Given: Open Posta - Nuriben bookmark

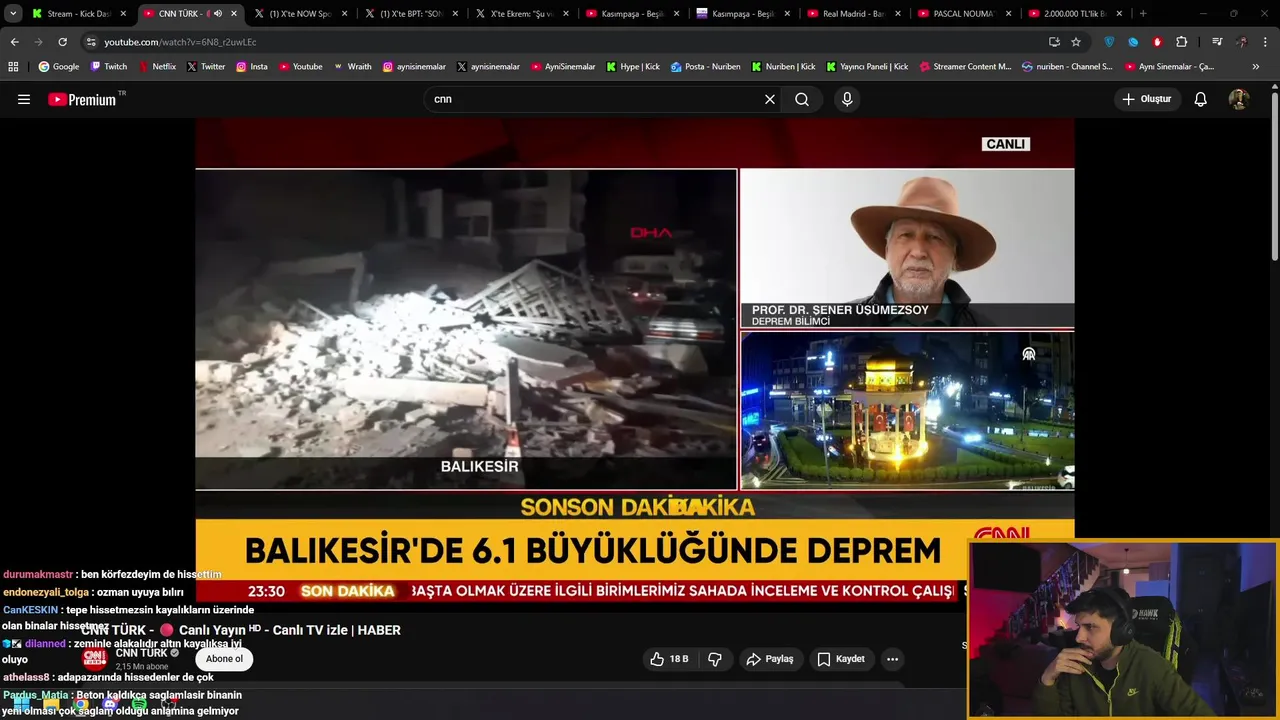Looking at the screenshot, I should pos(706,66).
